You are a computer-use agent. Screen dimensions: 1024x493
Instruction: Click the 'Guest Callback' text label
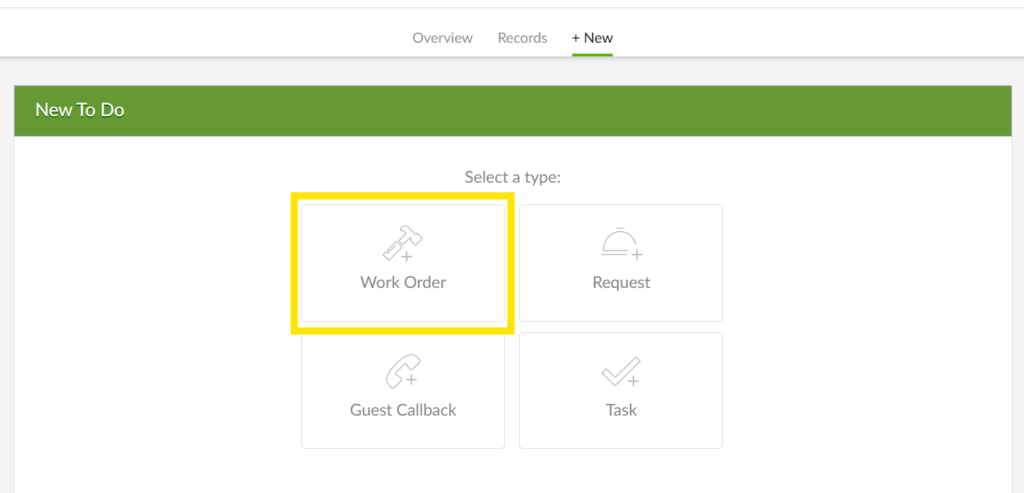pos(403,410)
